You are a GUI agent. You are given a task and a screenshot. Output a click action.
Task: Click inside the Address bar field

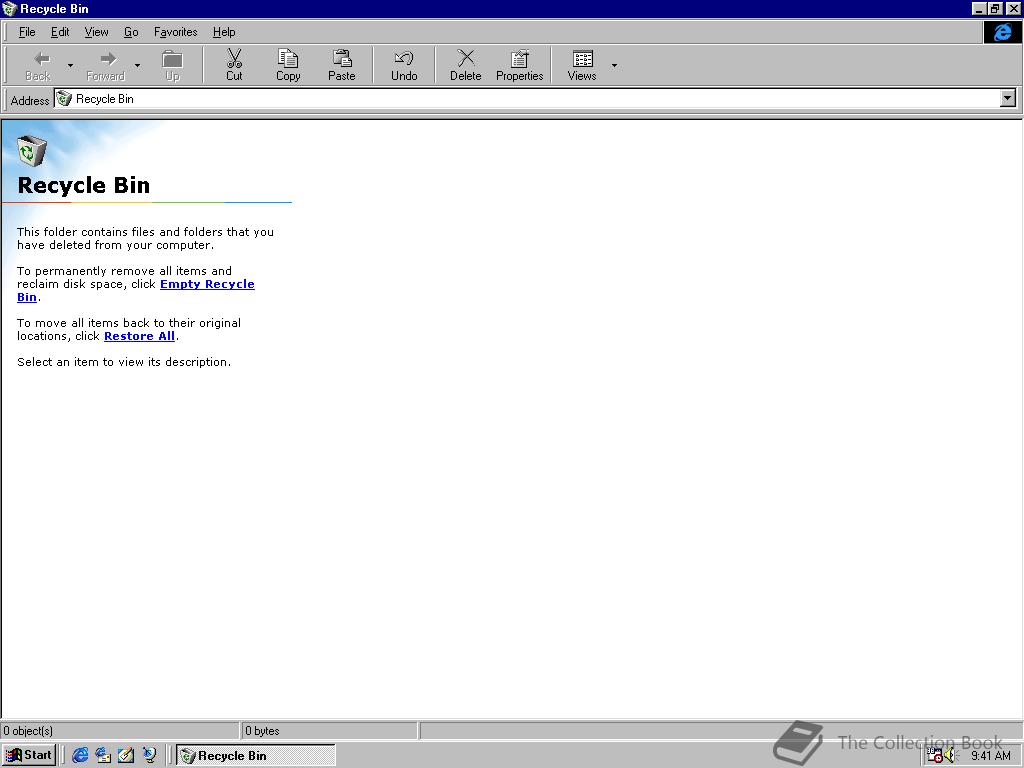point(526,99)
